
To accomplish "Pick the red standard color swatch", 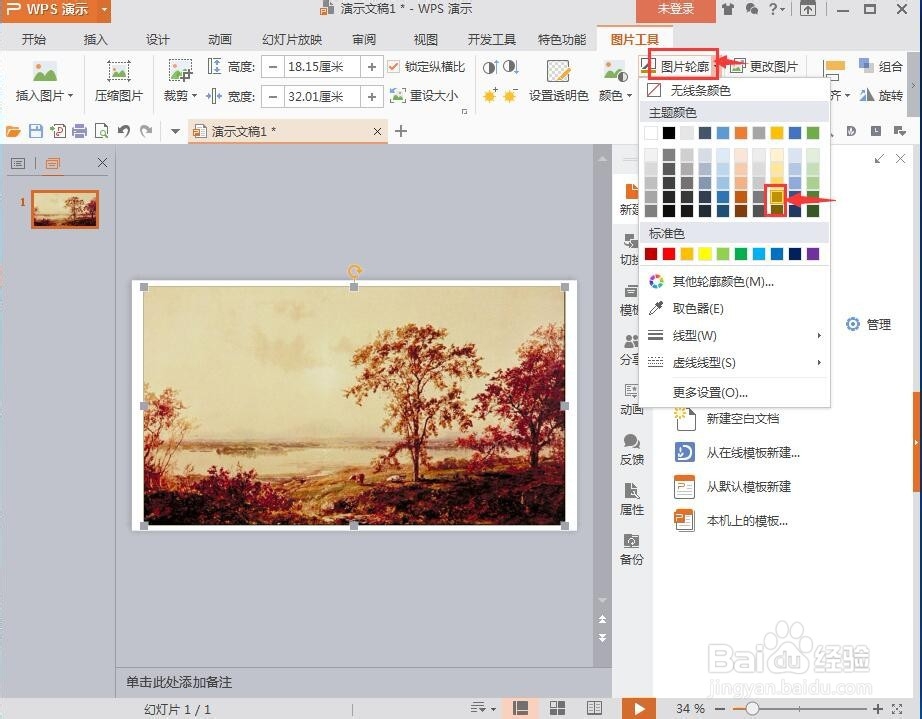I will [669, 253].
